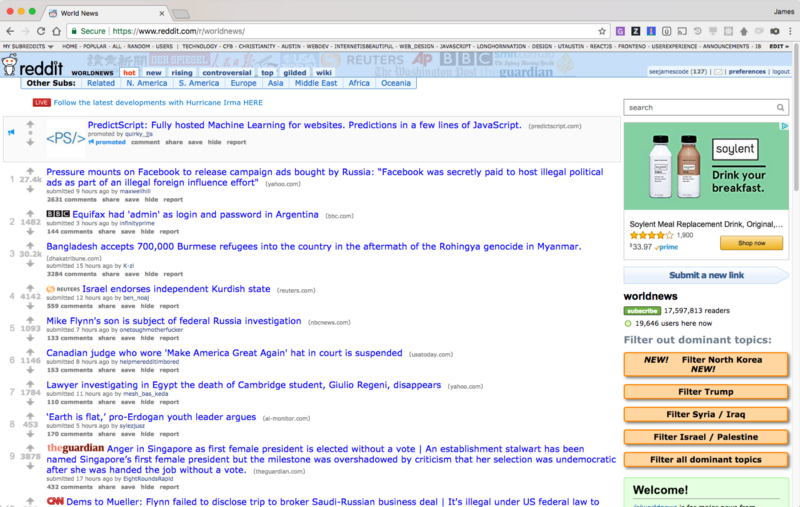
Task: Click the Filter Trump button
Action: tap(706, 392)
